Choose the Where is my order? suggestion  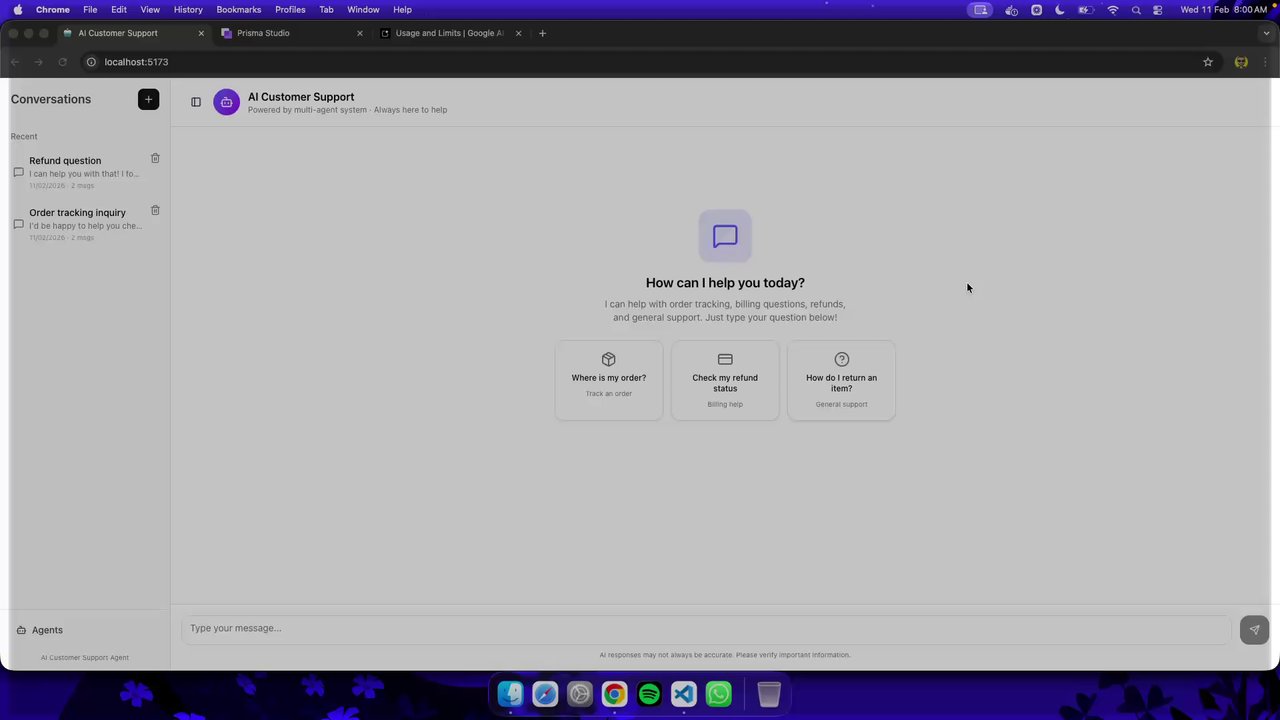[609, 380]
